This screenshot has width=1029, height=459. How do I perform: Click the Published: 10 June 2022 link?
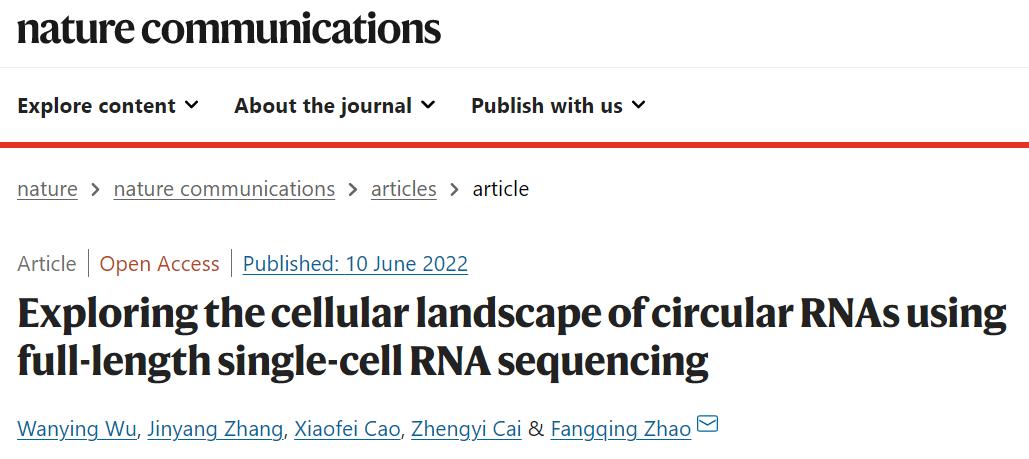355,264
